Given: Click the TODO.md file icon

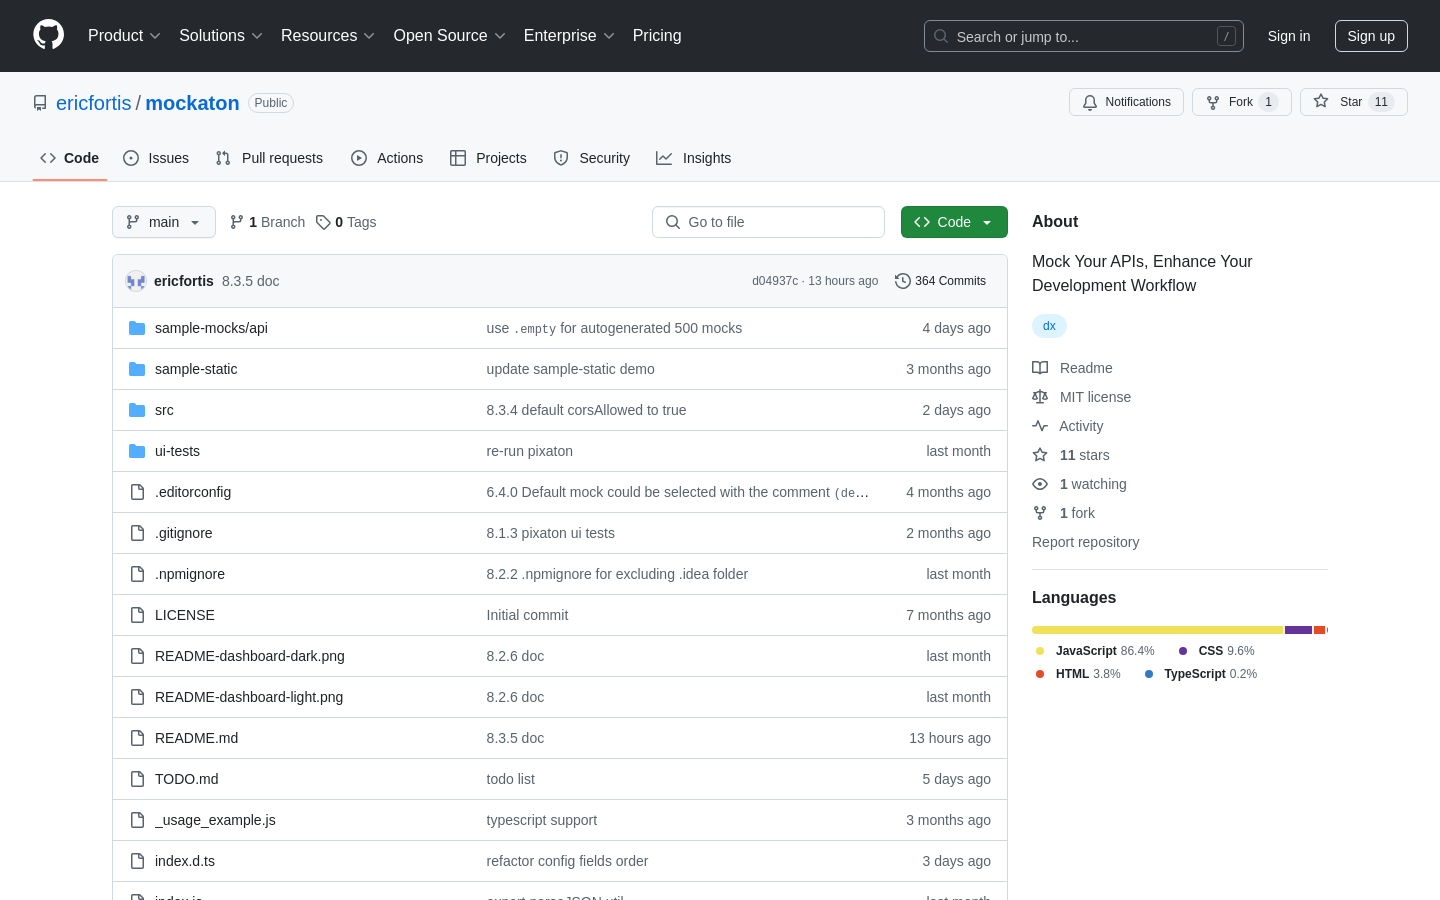Looking at the screenshot, I should (x=137, y=779).
